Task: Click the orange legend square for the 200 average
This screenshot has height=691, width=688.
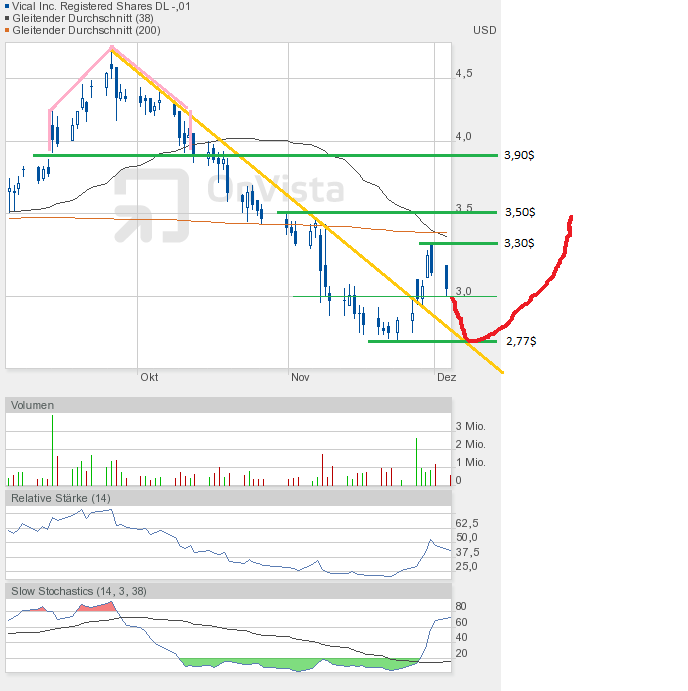Action: [x=7, y=30]
